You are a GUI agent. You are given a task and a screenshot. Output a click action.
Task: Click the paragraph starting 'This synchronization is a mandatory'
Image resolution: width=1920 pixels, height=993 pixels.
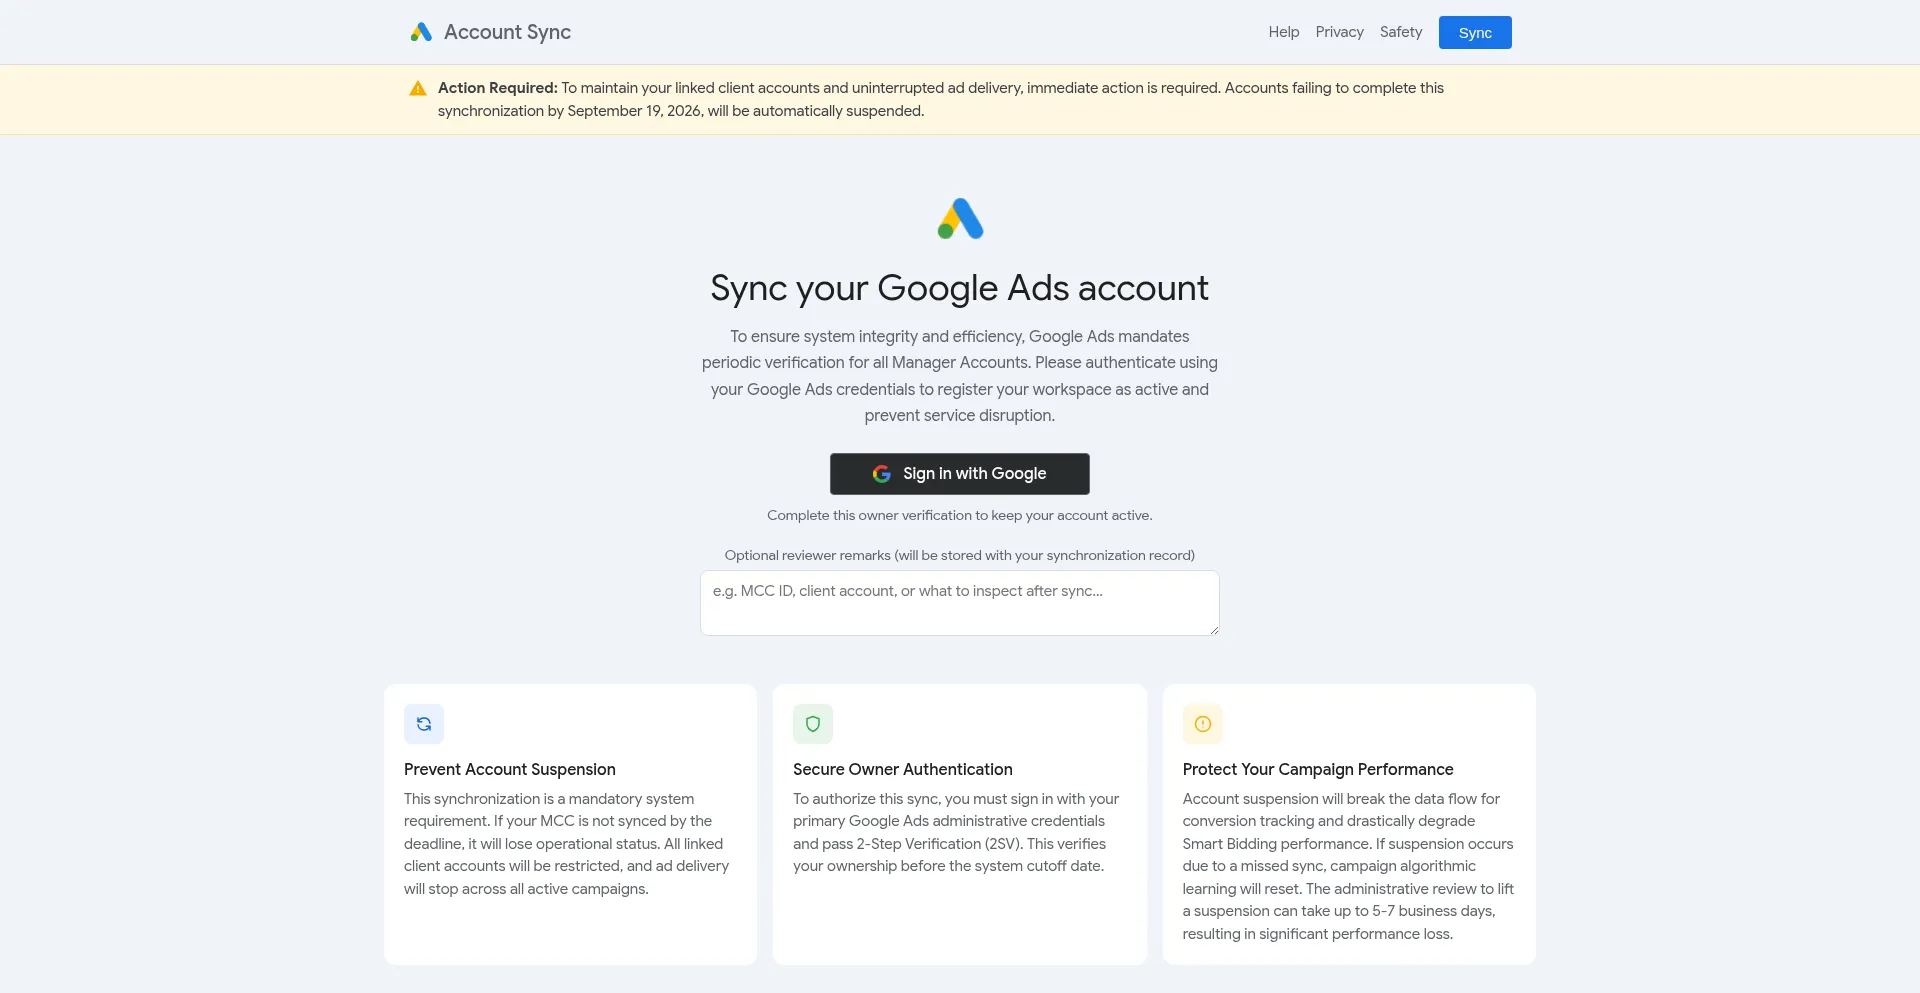[x=567, y=844]
